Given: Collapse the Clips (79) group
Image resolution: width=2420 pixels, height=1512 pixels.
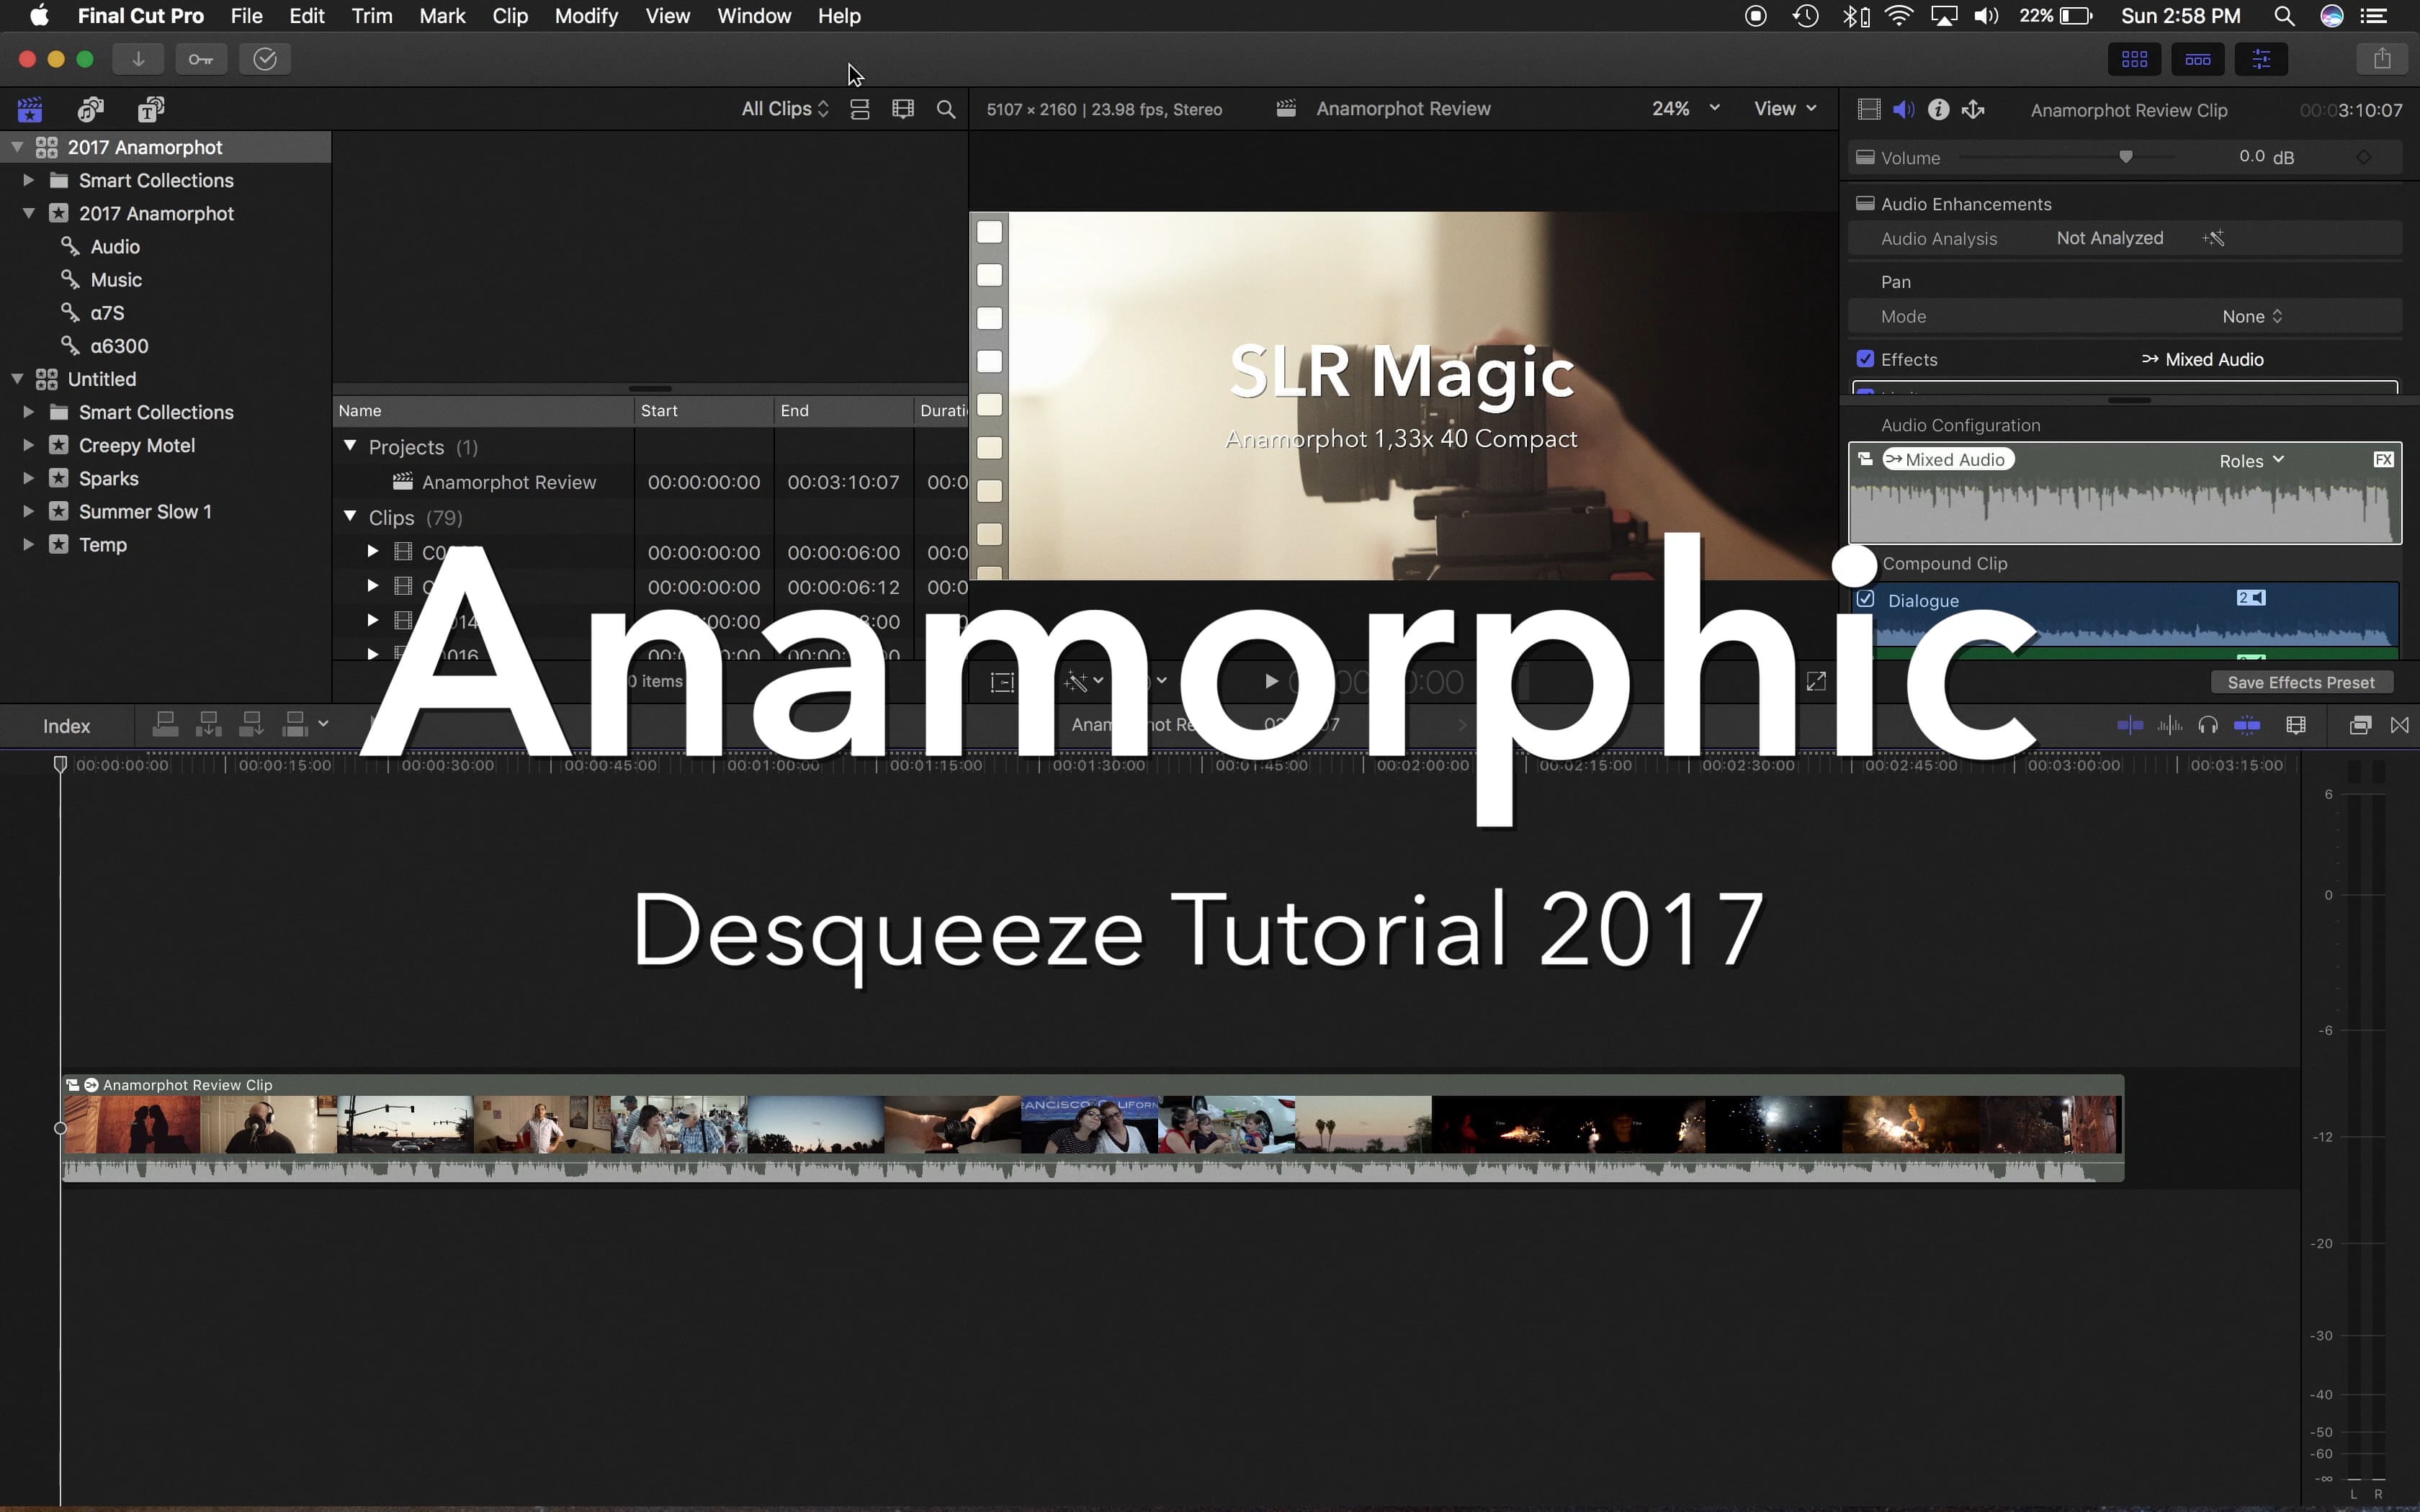Looking at the screenshot, I should click(350, 517).
